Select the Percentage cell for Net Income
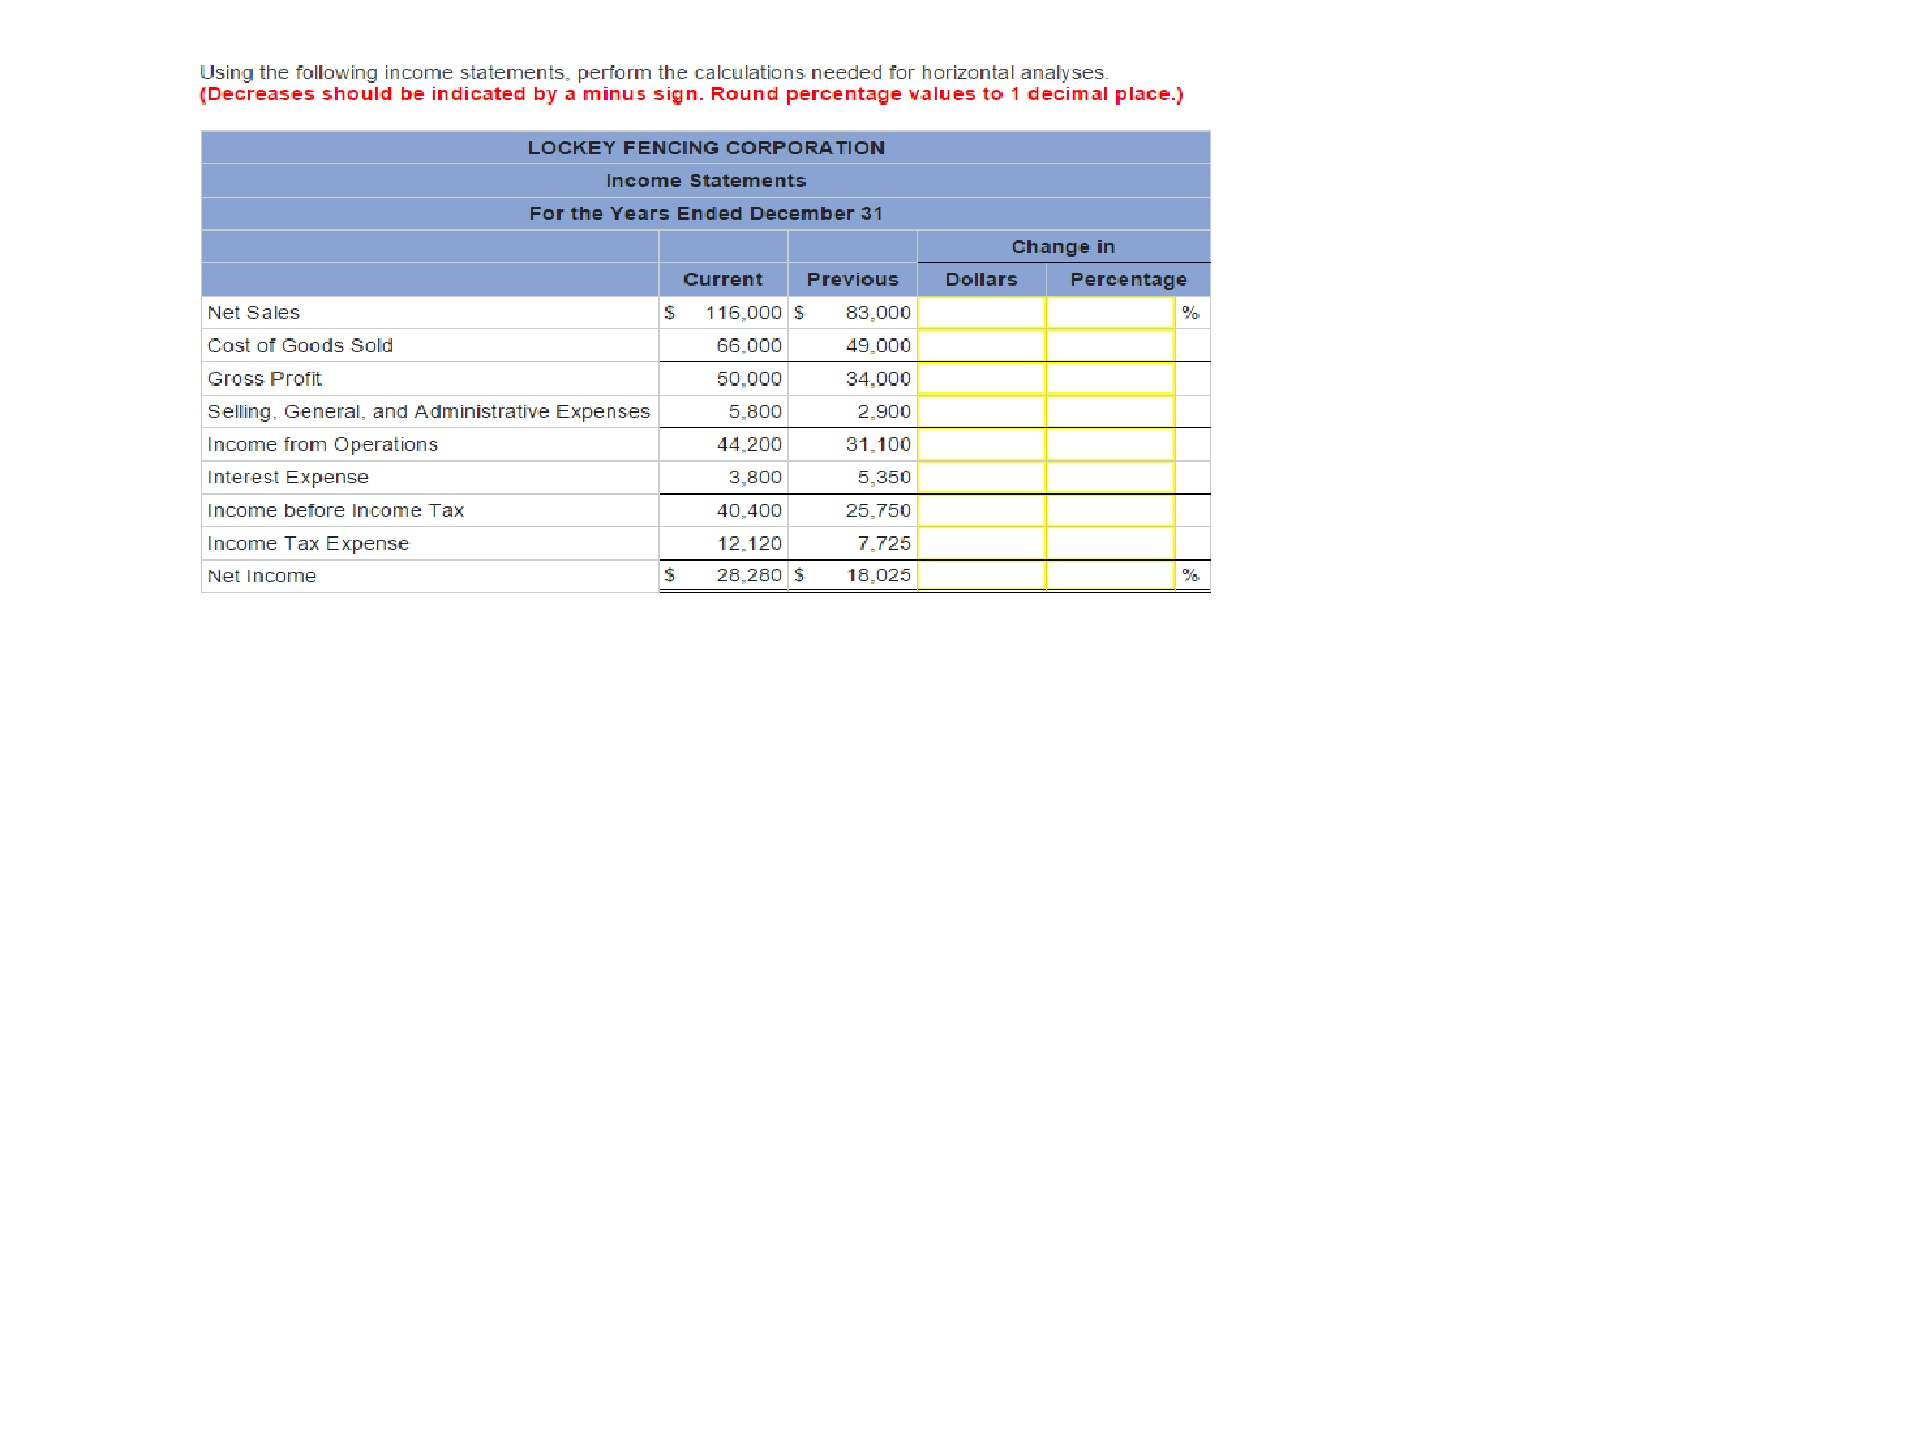Viewport: 1920px width, 1430px height. coord(1108,576)
